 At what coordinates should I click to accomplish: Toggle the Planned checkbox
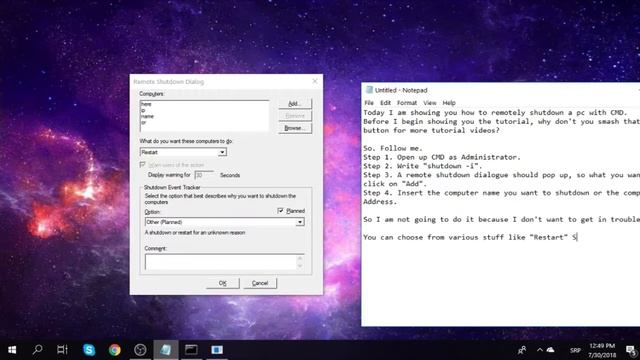(x=280, y=211)
